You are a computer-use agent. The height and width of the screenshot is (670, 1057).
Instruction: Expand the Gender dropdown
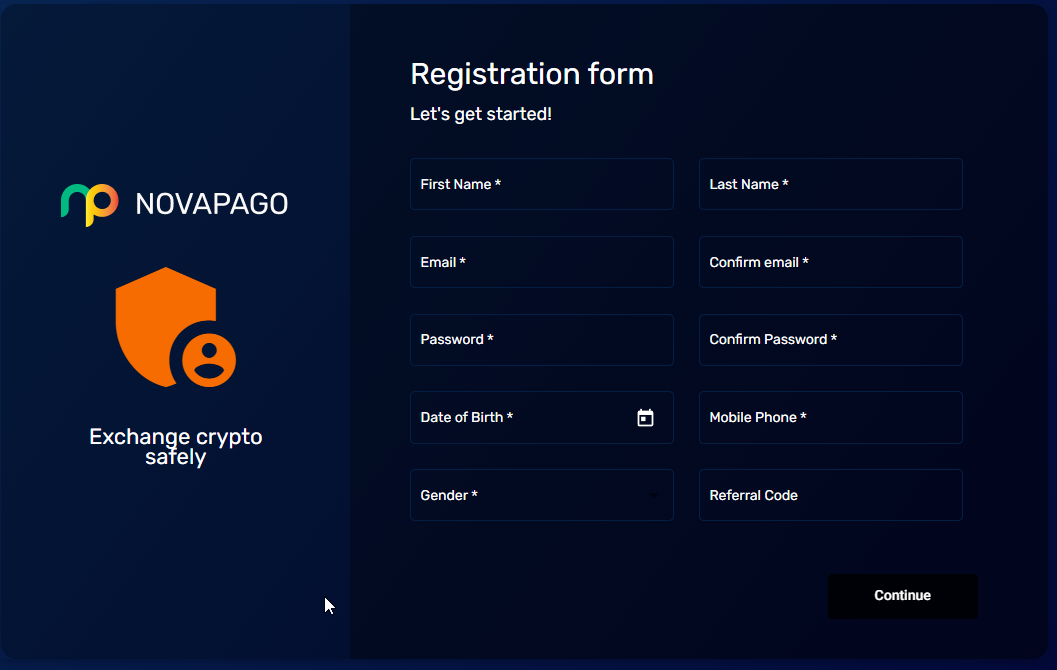point(653,496)
